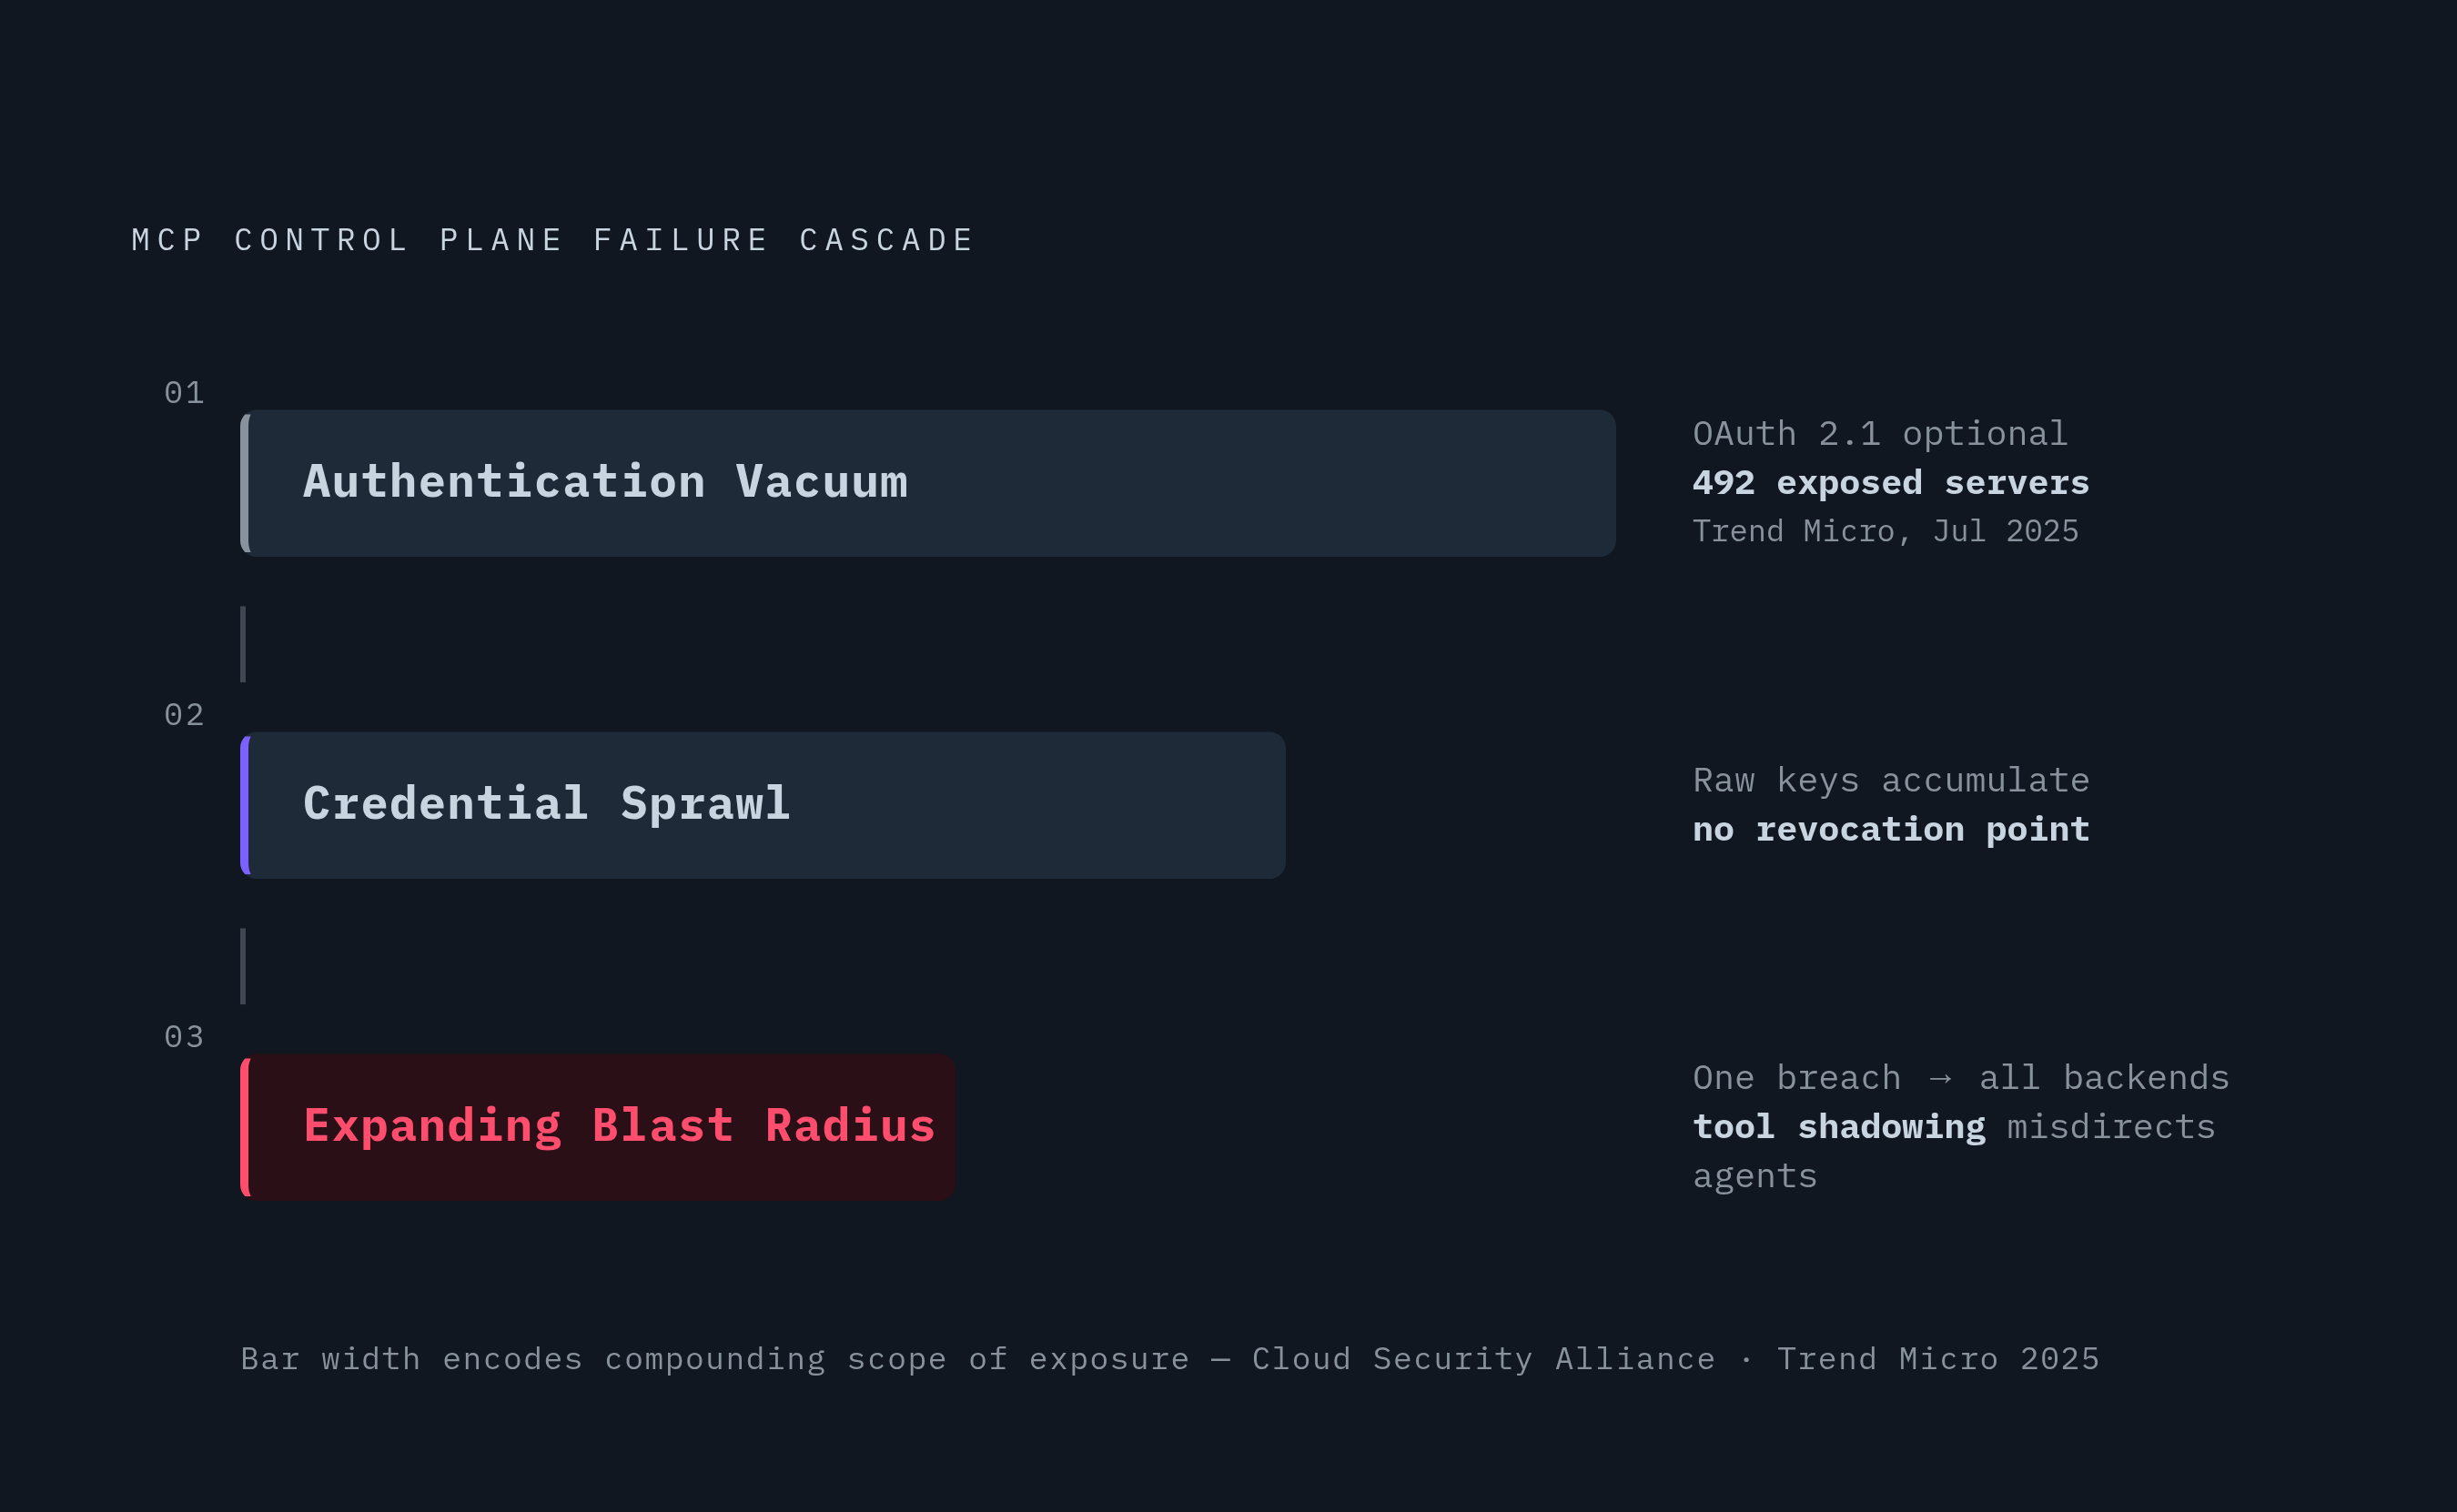
Task: Click the text 'Raw keys accumulate'
Action: point(1891,780)
